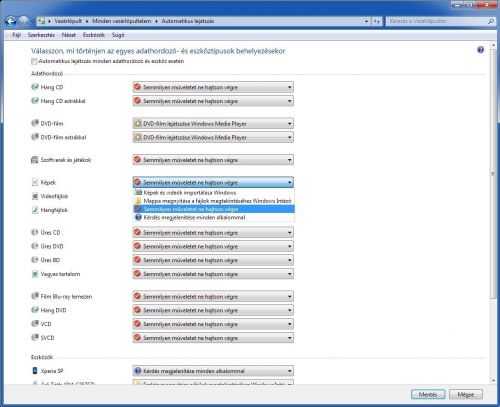Image resolution: width=500 pixels, height=407 pixels.
Task: Open the Üres DVD action dropdown
Action: pos(213,246)
